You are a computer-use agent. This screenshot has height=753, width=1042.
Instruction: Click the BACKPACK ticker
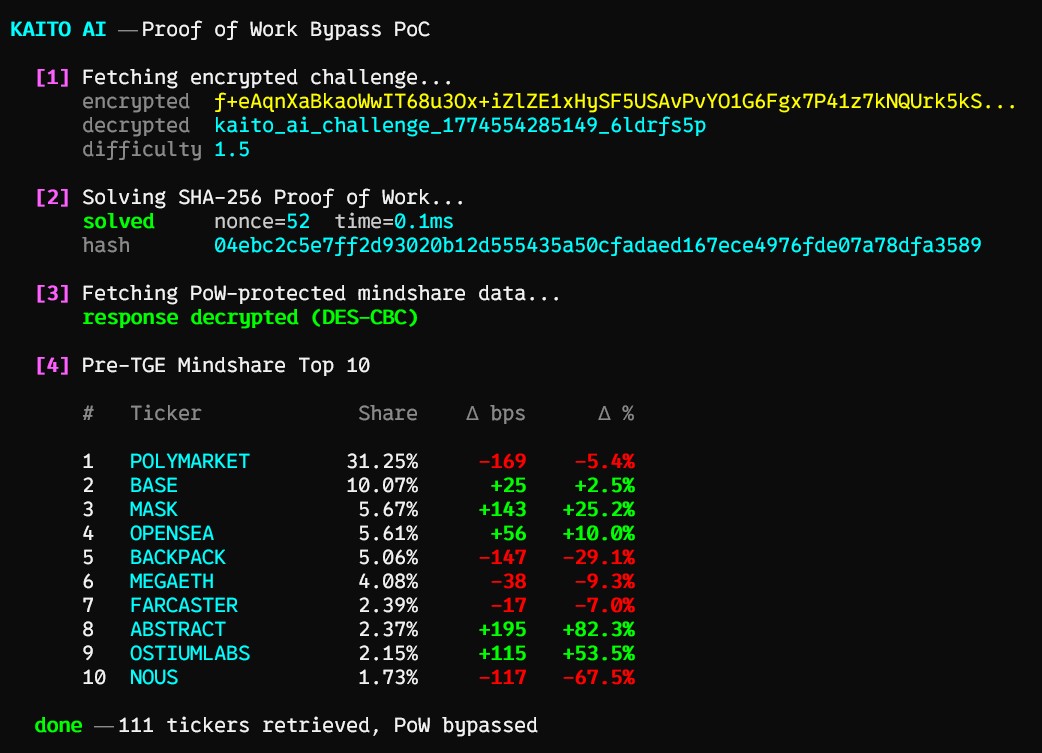(x=178, y=557)
